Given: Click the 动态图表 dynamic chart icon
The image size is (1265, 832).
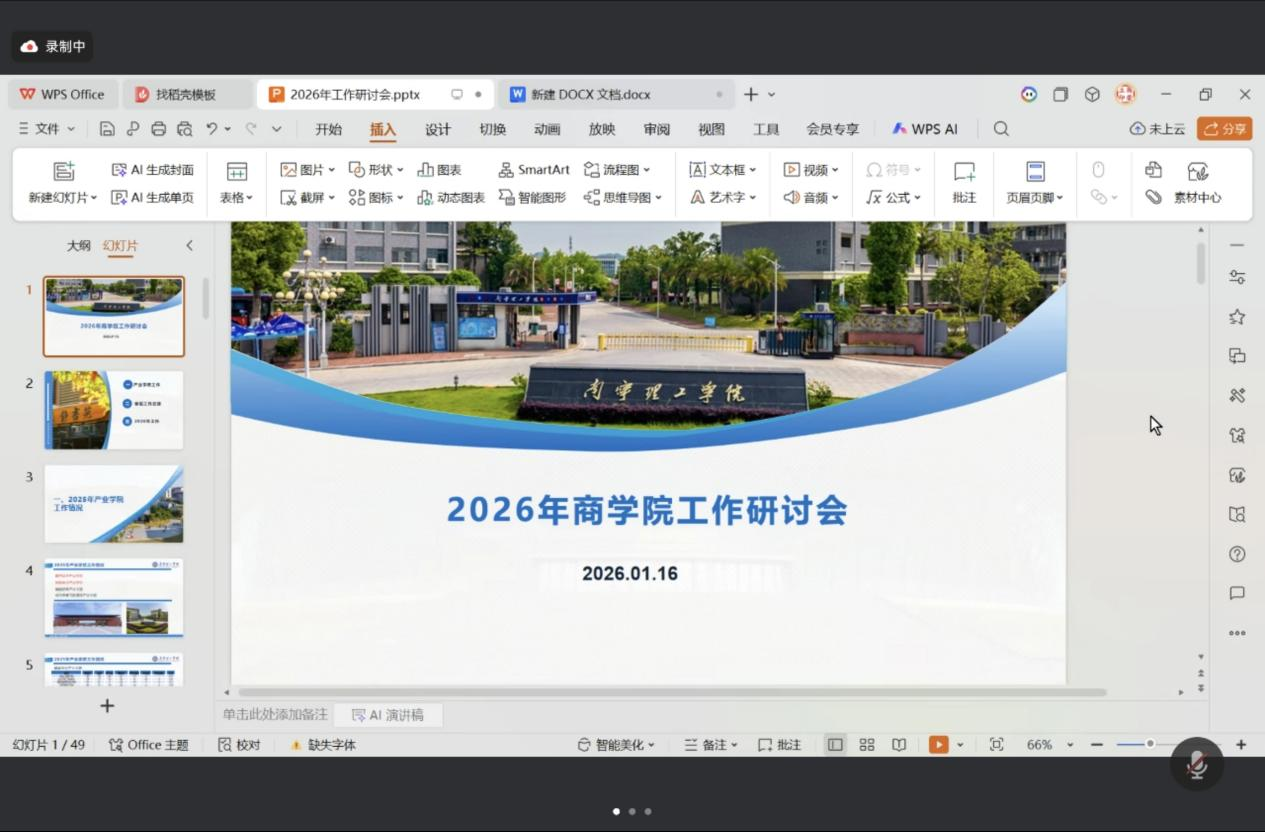Looking at the screenshot, I should (426, 198).
